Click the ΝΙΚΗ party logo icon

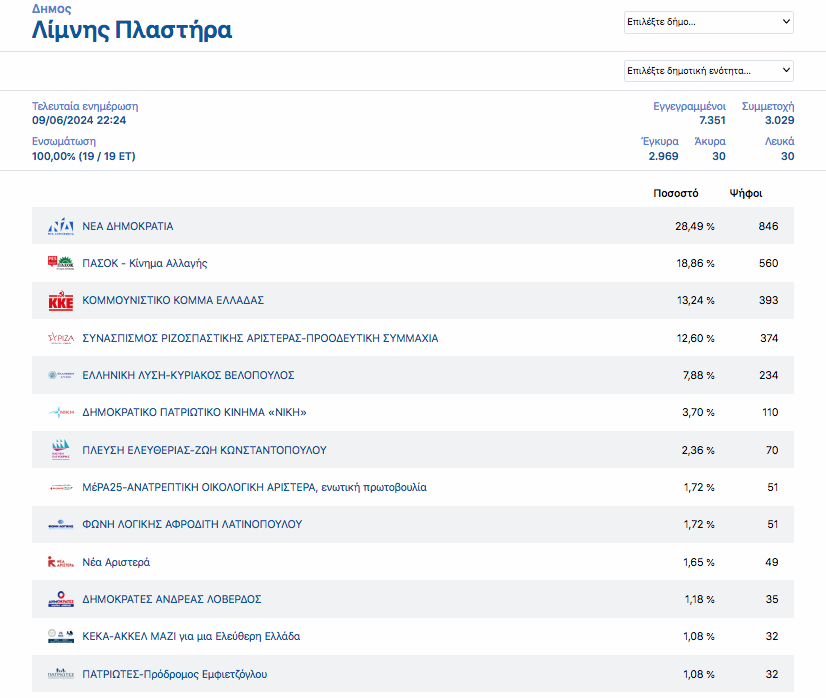61,412
